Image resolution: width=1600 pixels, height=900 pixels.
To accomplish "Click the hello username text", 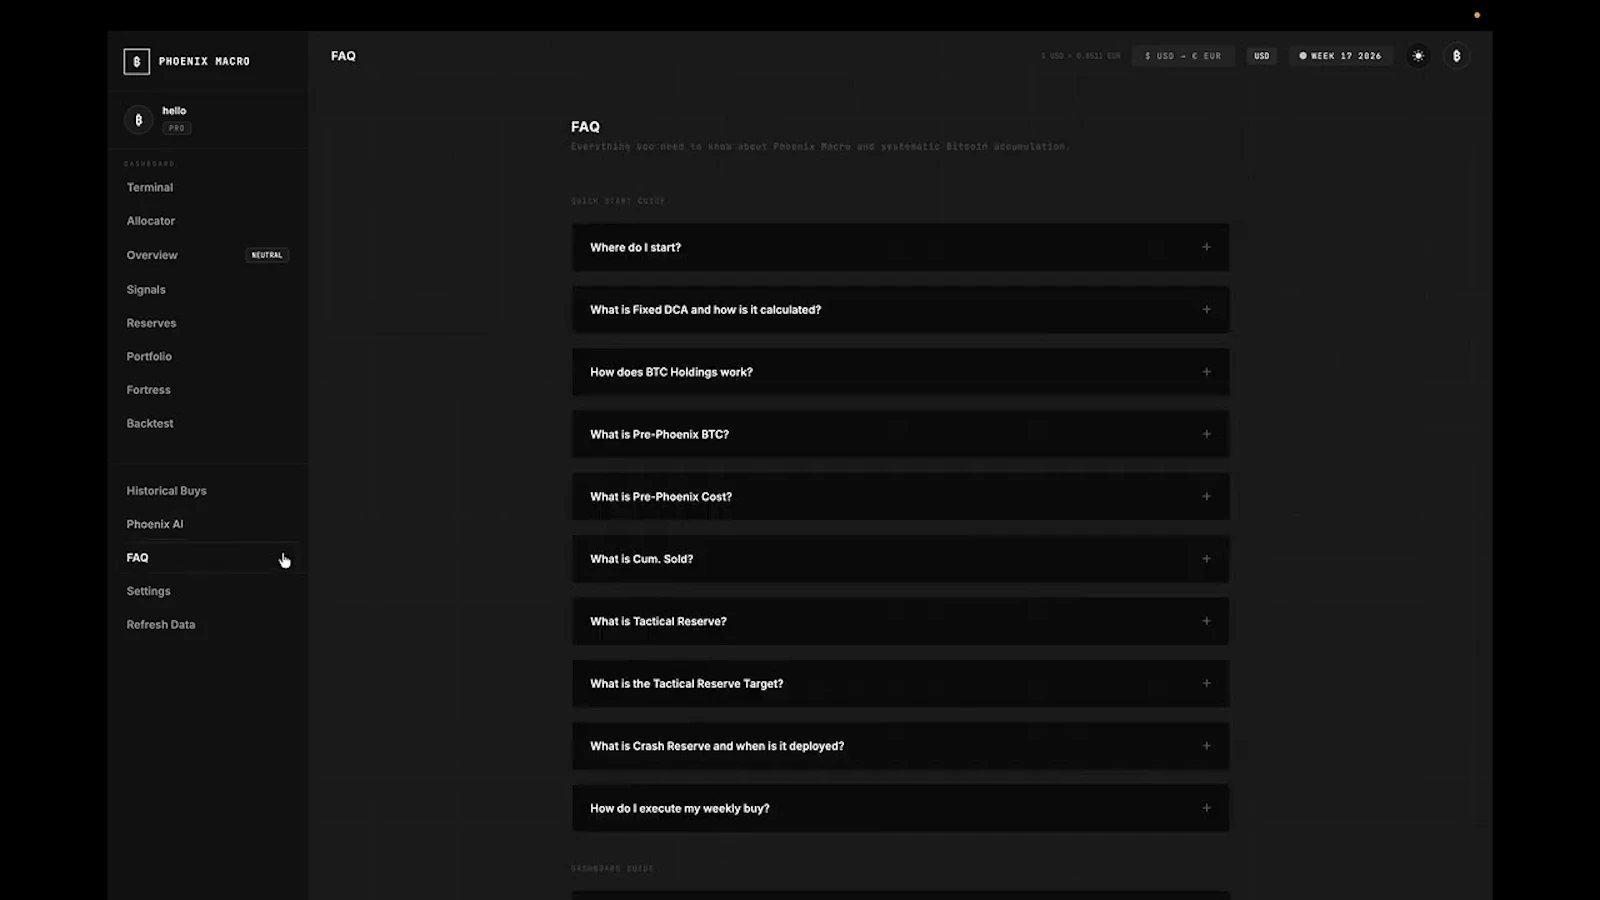I will [x=174, y=111].
